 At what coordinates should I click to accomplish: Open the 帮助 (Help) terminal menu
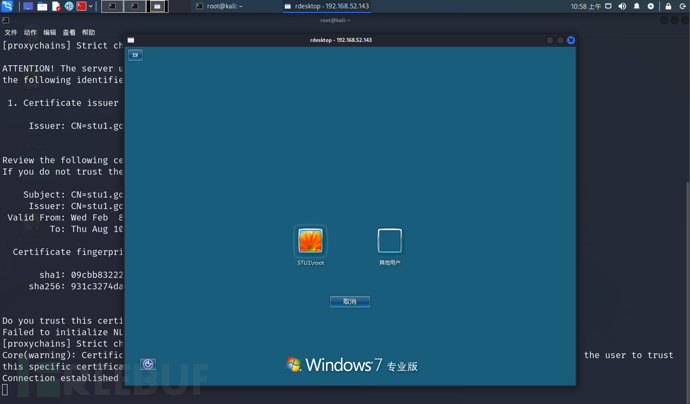(89, 32)
